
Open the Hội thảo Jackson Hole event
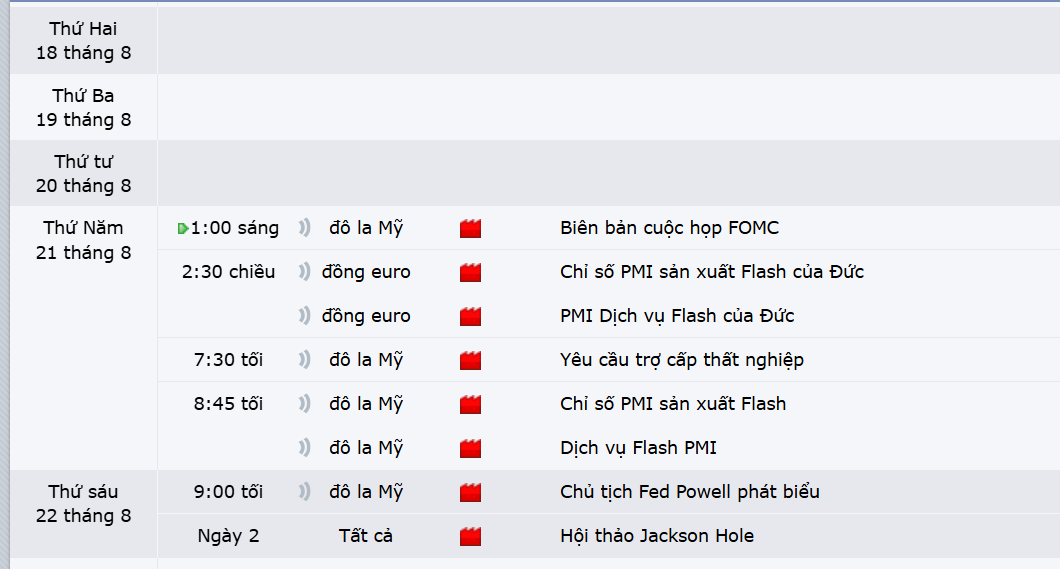click(x=656, y=536)
